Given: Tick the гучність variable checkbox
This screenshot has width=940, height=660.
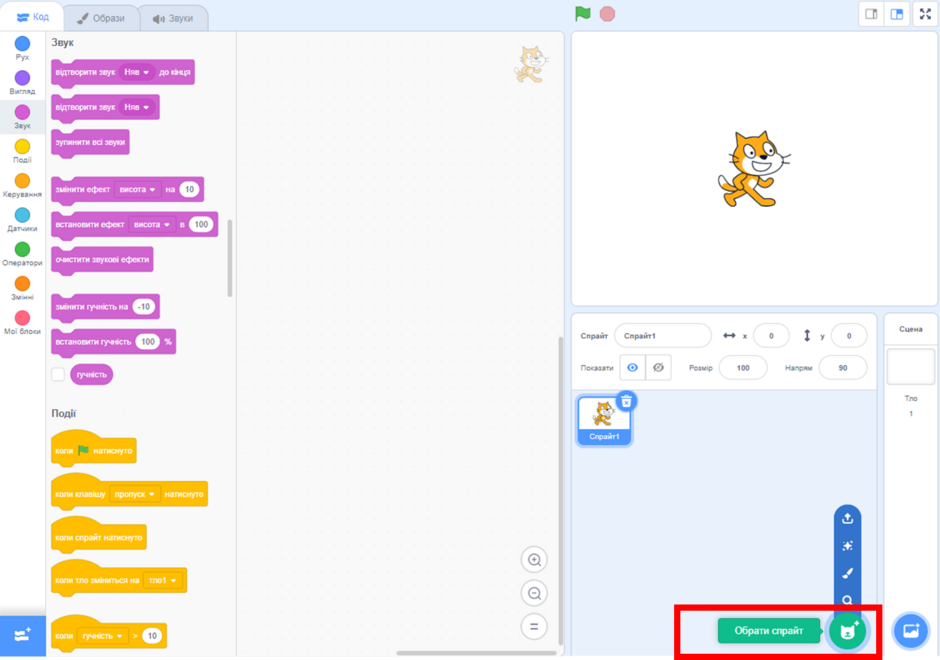Looking at the screenshot, I should [58, 375].
